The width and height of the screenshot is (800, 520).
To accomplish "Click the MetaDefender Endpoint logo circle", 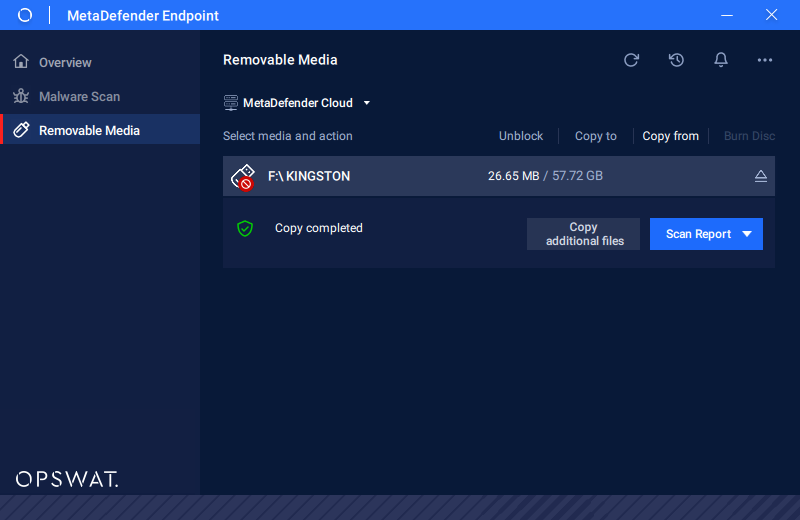I will click(24, 15).
